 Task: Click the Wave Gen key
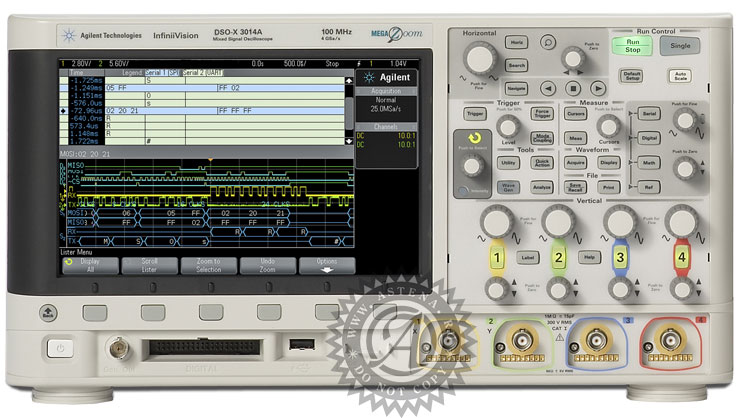pos(508,187)
